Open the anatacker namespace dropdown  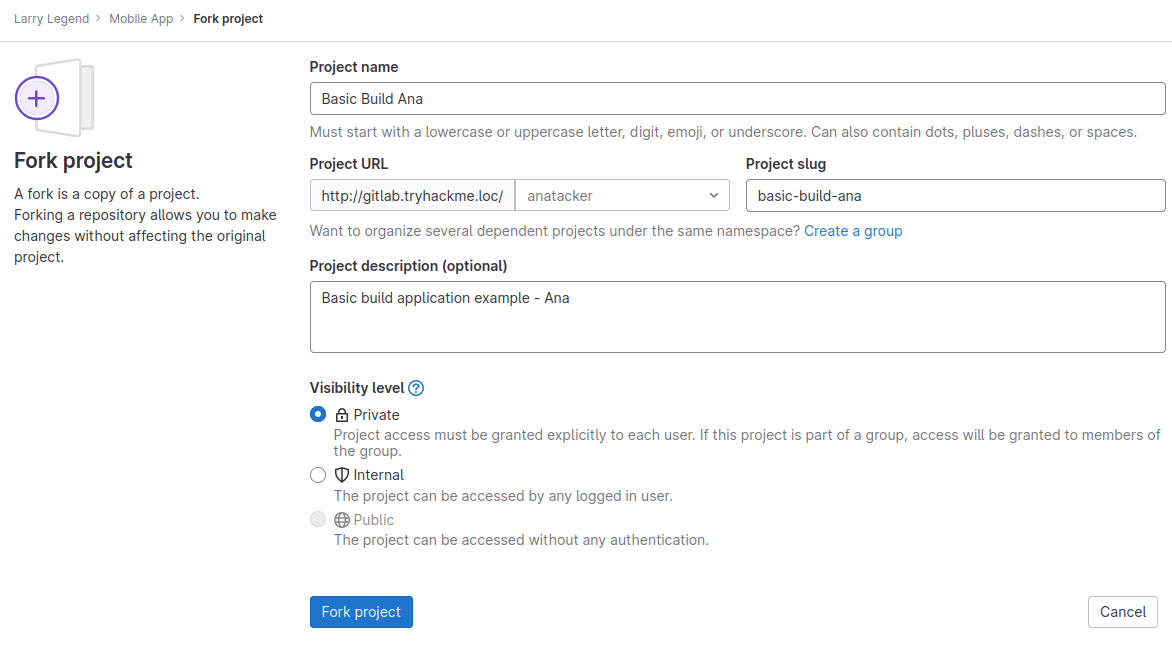click(622, 195)
